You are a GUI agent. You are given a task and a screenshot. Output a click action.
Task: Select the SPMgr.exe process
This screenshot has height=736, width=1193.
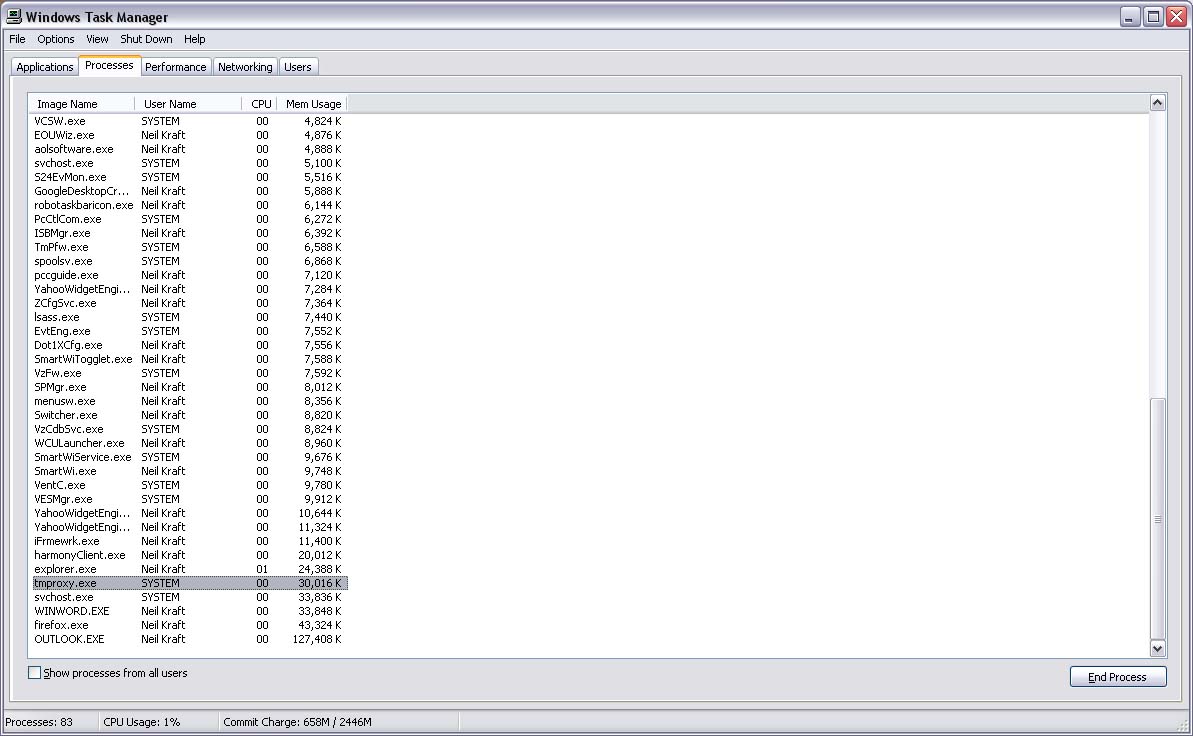pos(190,387)
